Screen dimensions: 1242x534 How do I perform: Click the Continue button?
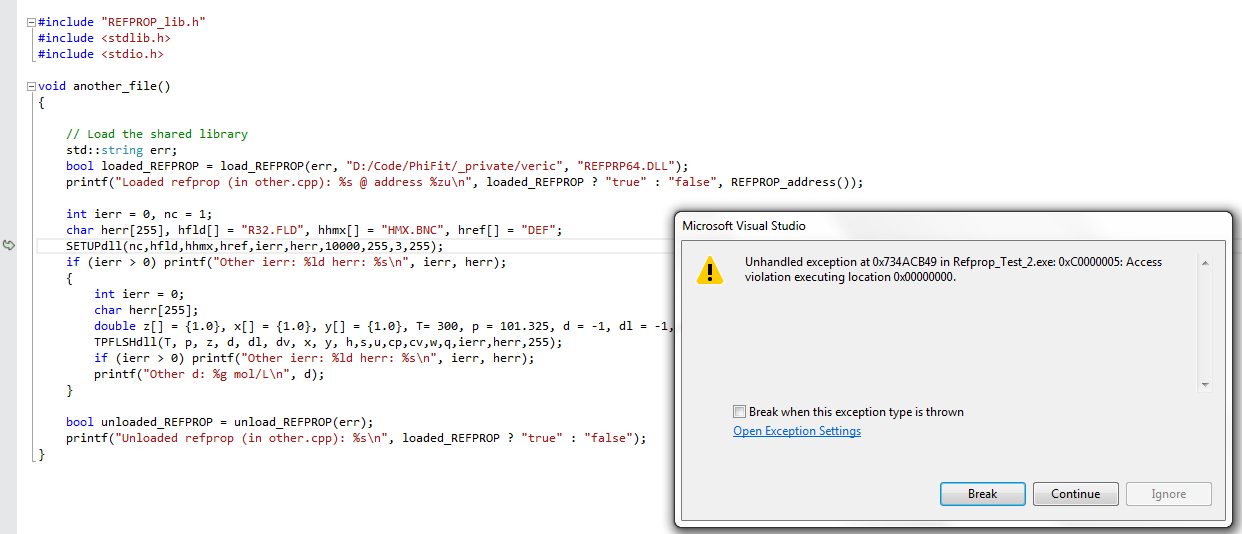click(1075, 494)
